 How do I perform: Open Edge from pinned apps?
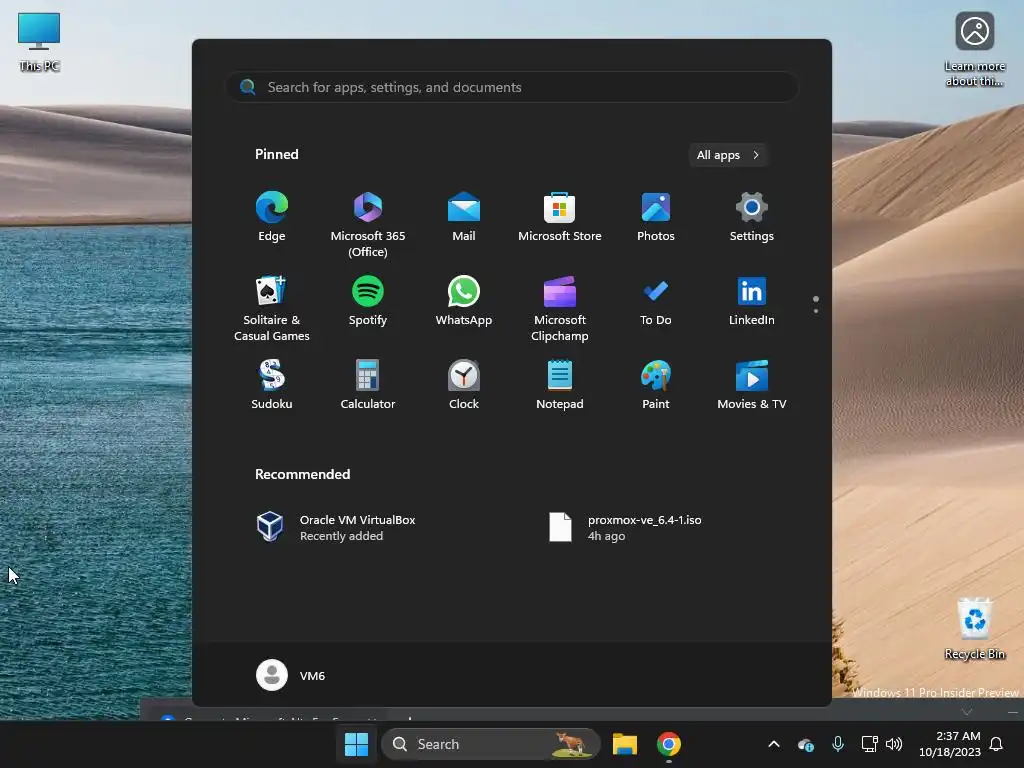pos(272,217)
